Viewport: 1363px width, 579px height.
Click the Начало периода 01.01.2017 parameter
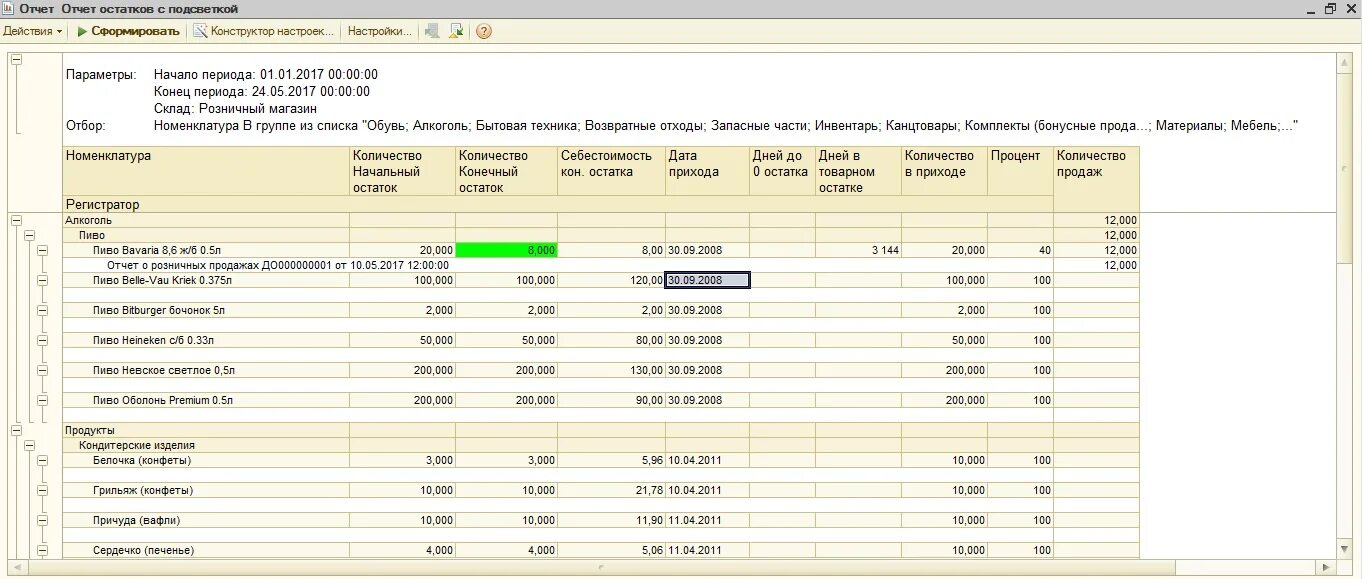[266, 75]
